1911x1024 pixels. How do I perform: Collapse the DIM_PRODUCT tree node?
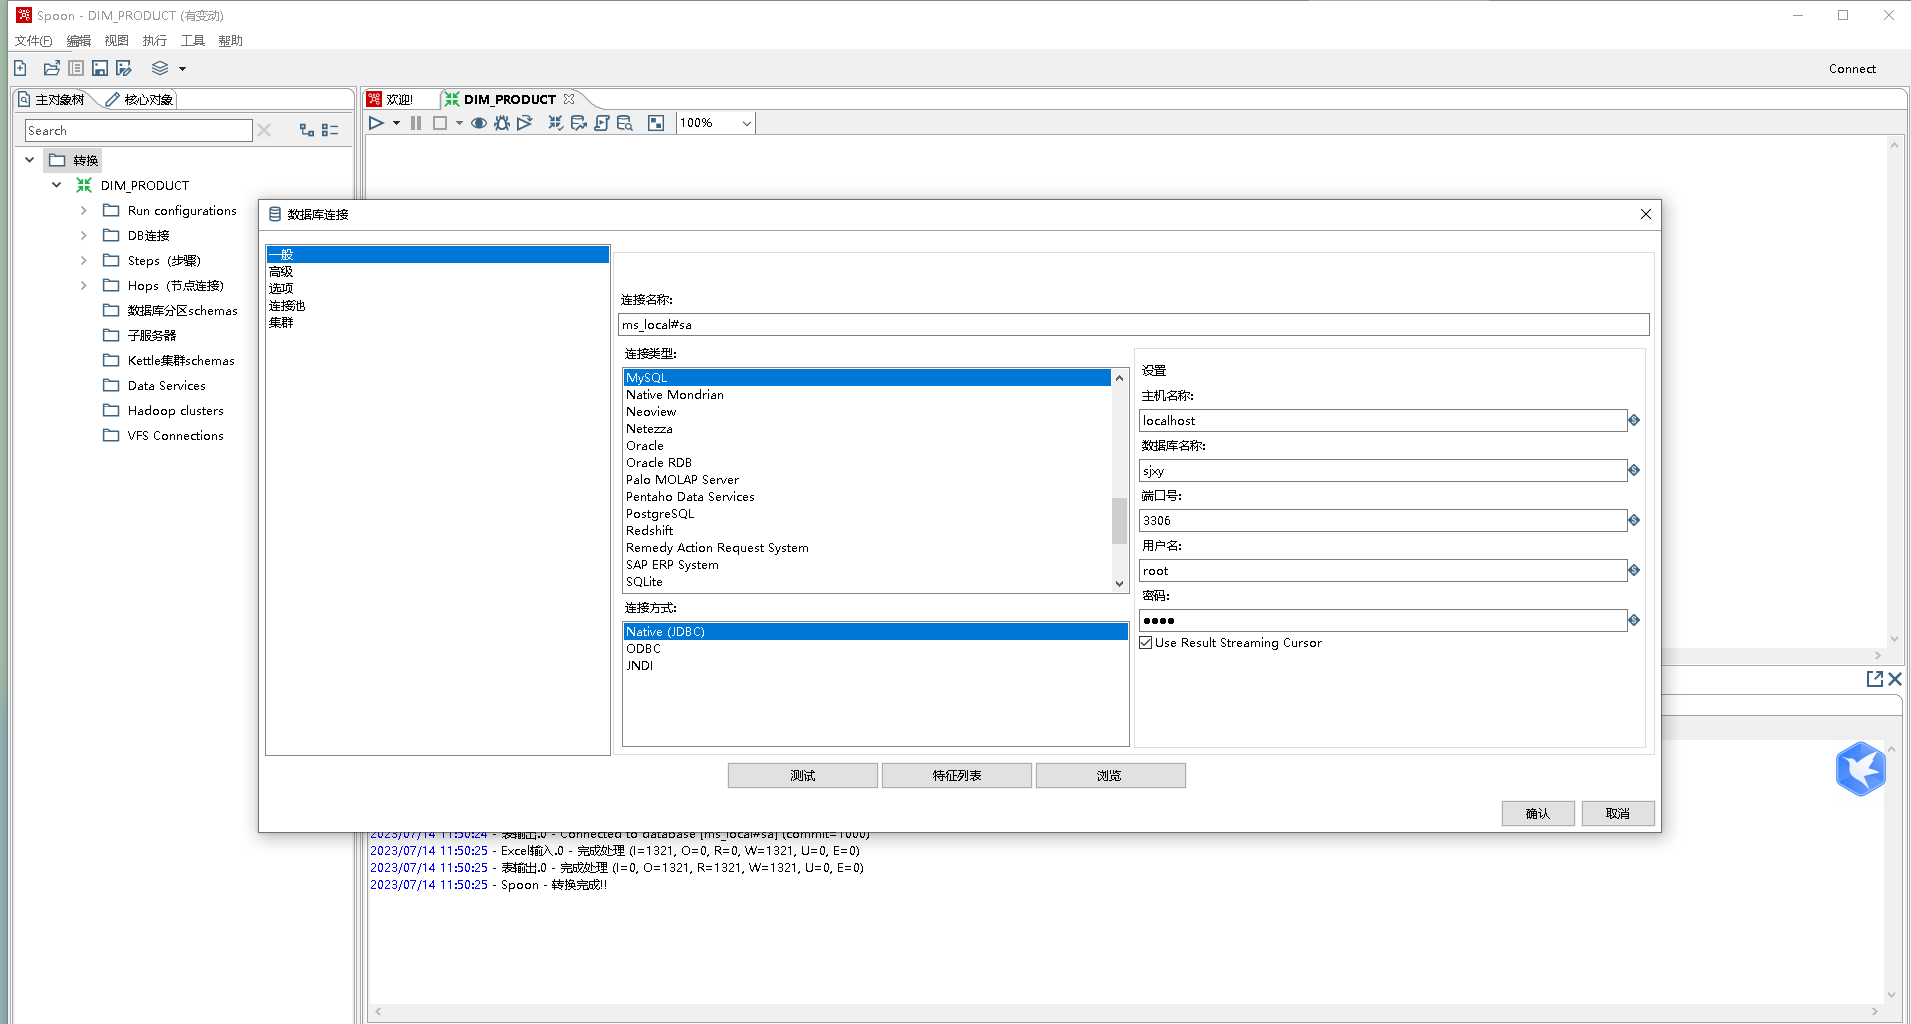[x=57, y=185]
